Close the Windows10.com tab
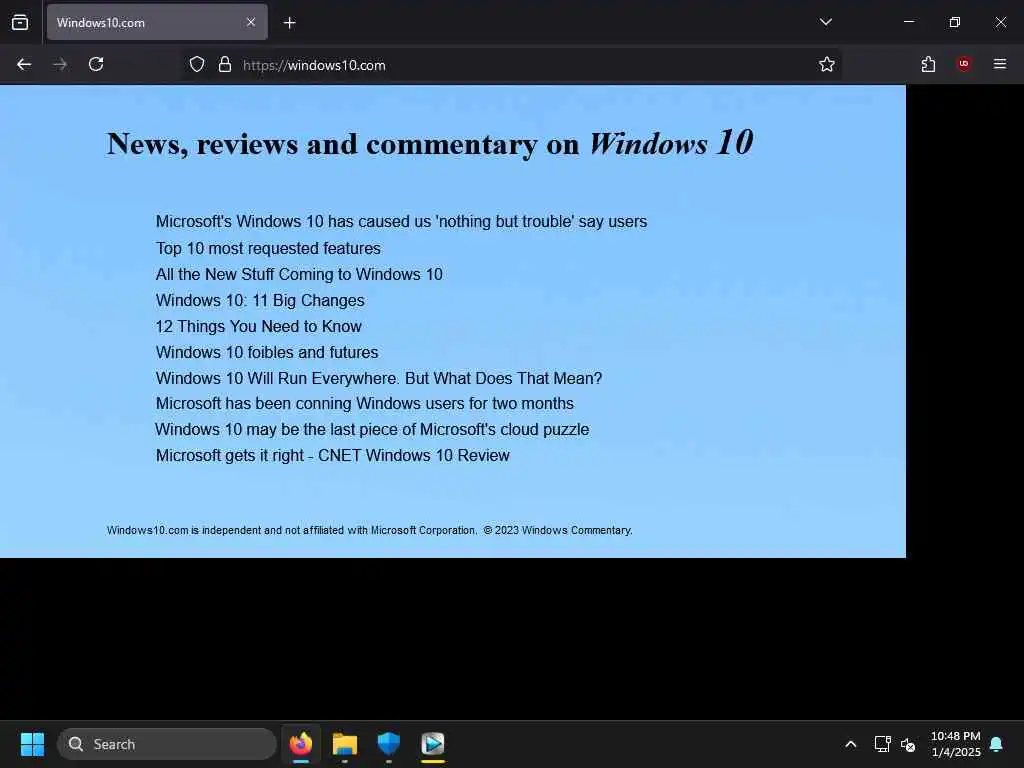The height and width of the screenshot is (768, 1024). (251, 22)
